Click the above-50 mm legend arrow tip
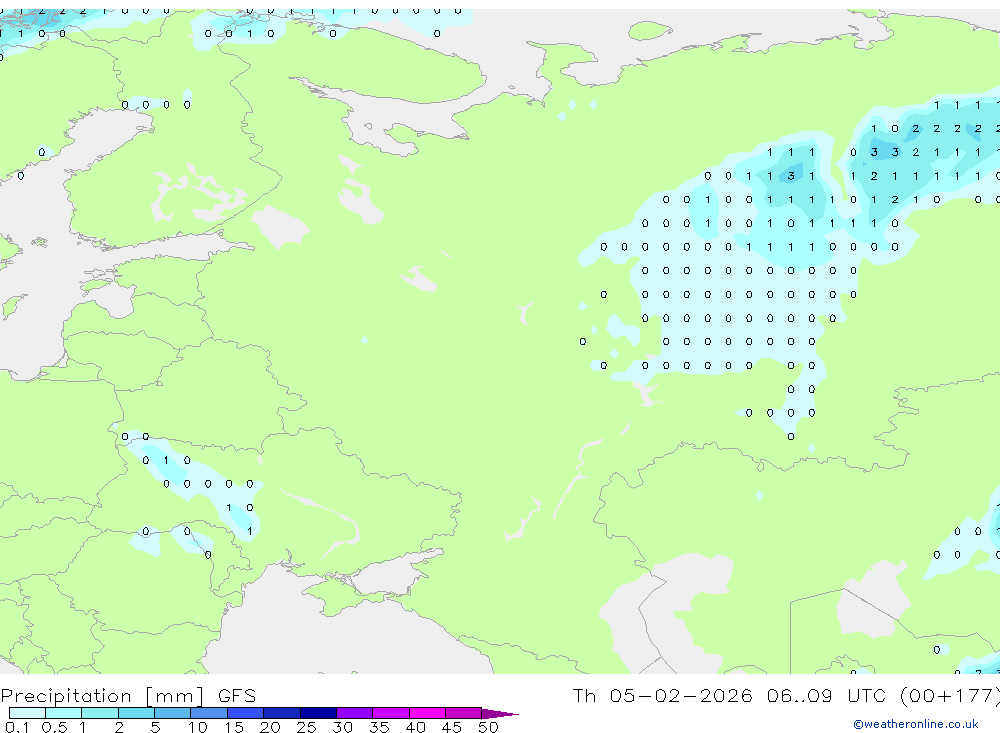Image resolution: width=1000 pixels, height=733 pixels. click(x=500, y=713)
